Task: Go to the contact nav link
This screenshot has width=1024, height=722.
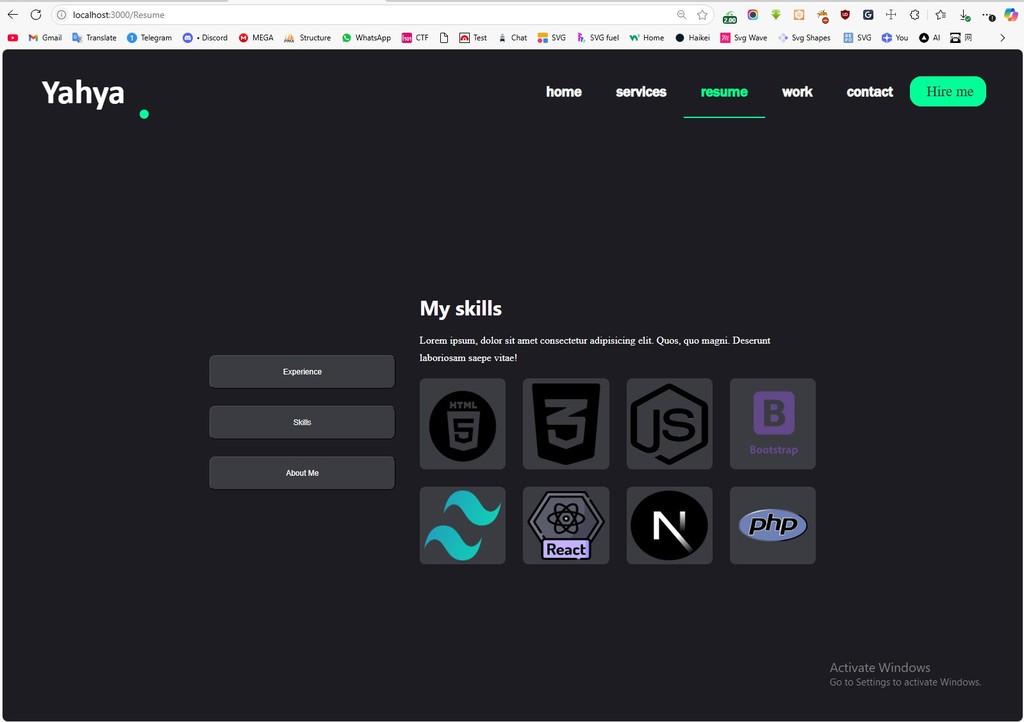Action: (x=869, y=92)
